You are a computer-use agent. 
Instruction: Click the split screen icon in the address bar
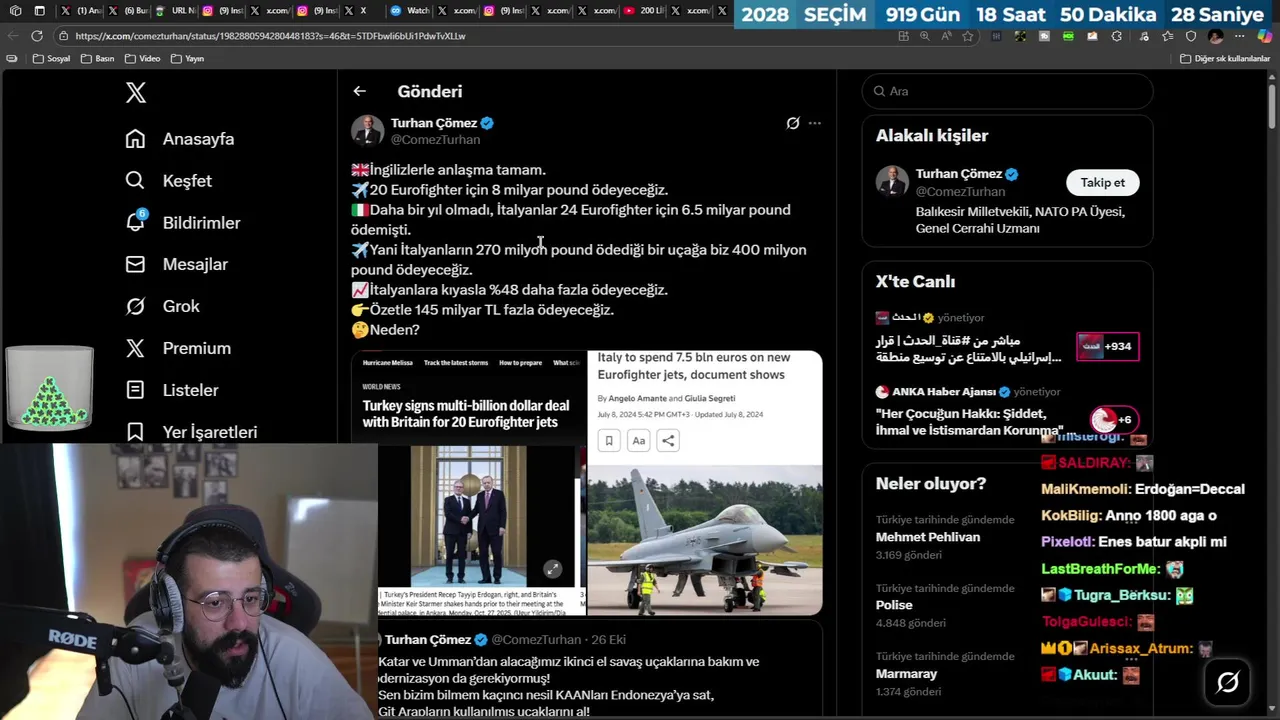pyautogui.click(x=904, y=36)
